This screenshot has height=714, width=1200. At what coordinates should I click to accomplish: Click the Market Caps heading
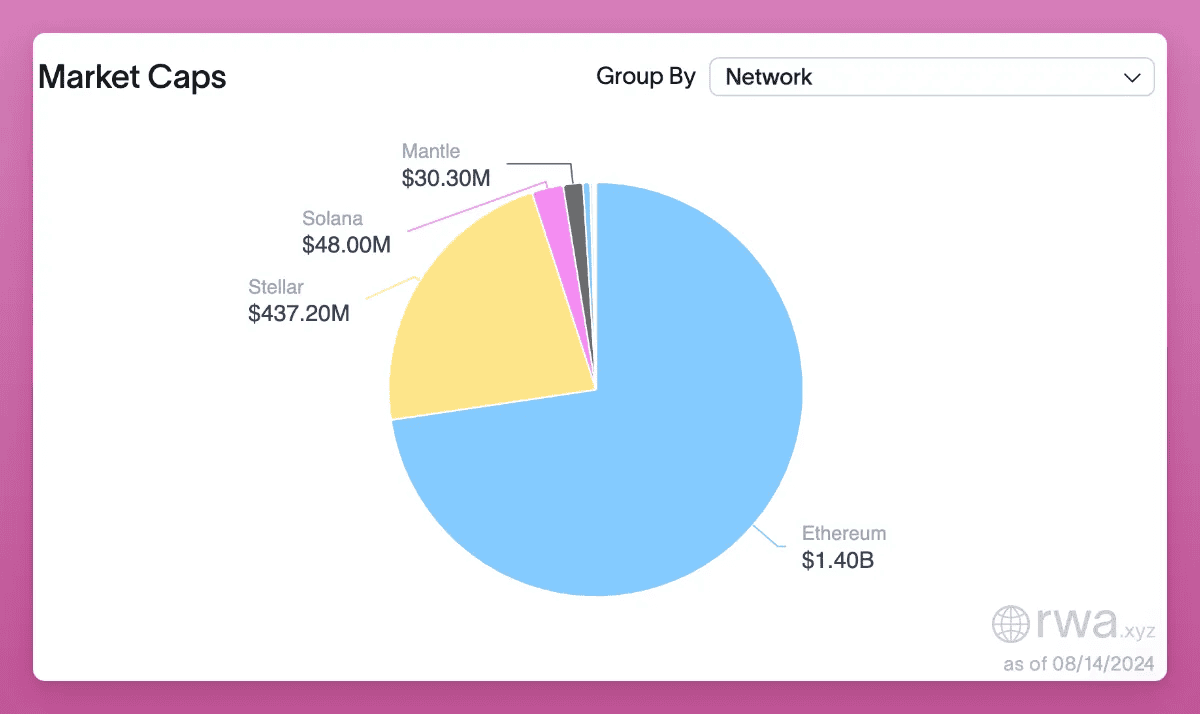132,77
